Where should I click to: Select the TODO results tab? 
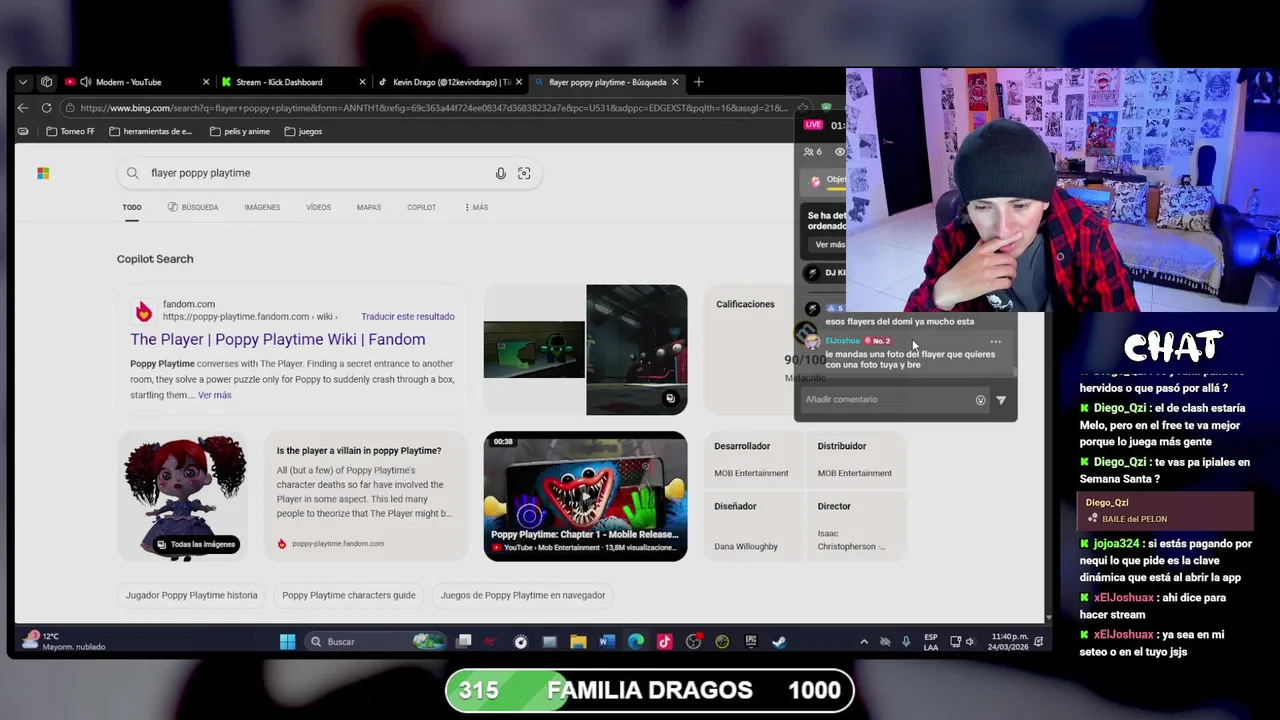click(x=132, y=207)
